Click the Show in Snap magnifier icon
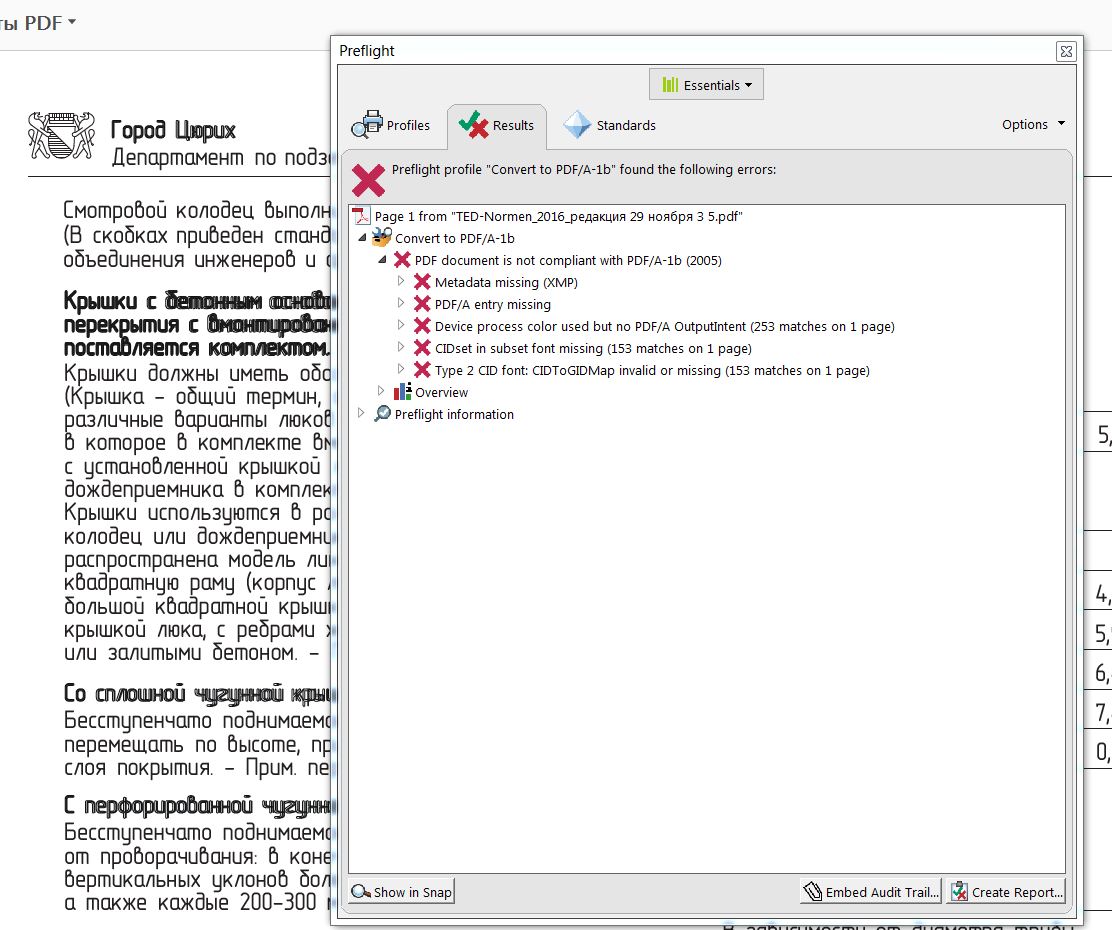The height and width of the screenshot is (930, 1112). 361,892
